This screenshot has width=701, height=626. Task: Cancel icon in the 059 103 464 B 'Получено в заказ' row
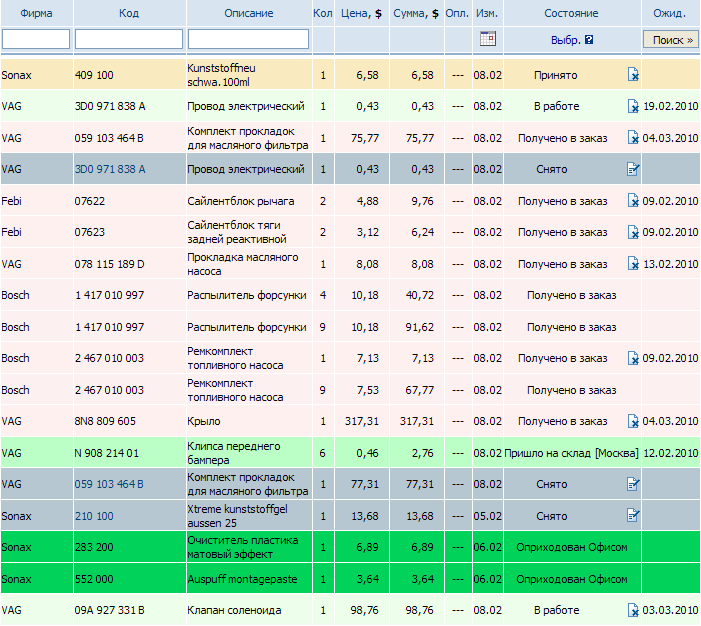click(x=633, y=138)
